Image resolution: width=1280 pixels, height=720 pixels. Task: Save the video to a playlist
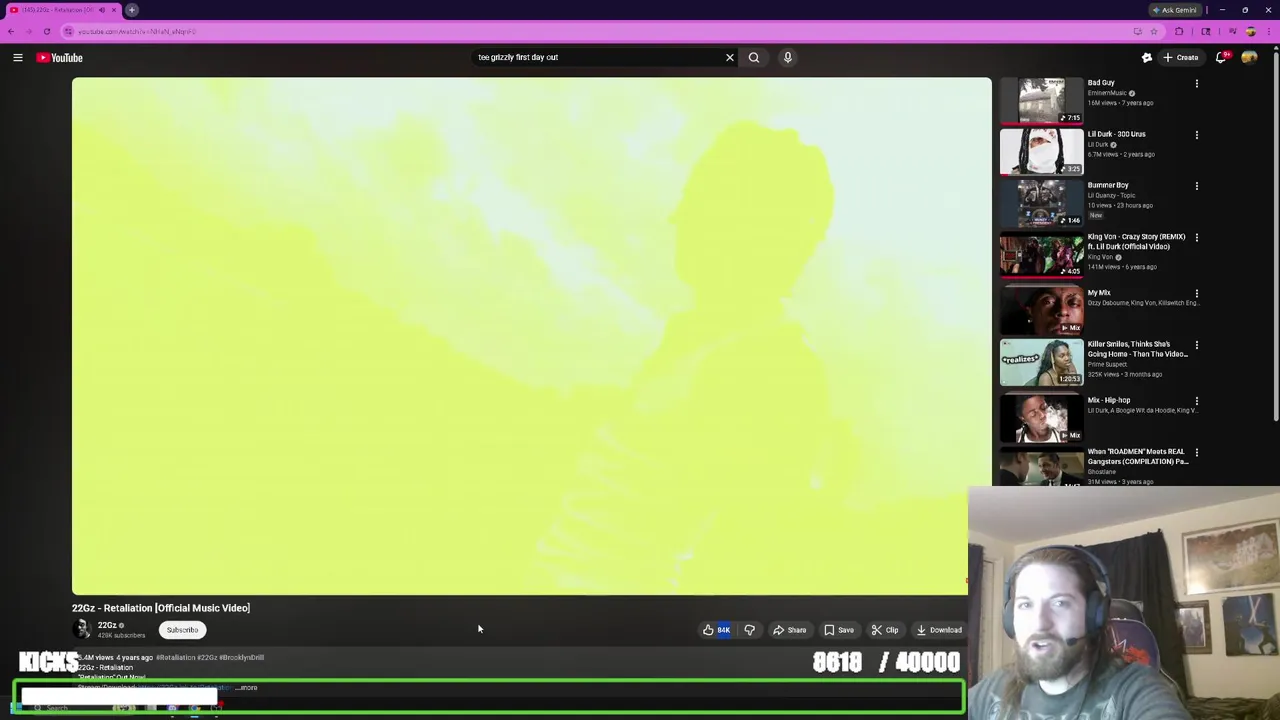(x=839, y=630)
